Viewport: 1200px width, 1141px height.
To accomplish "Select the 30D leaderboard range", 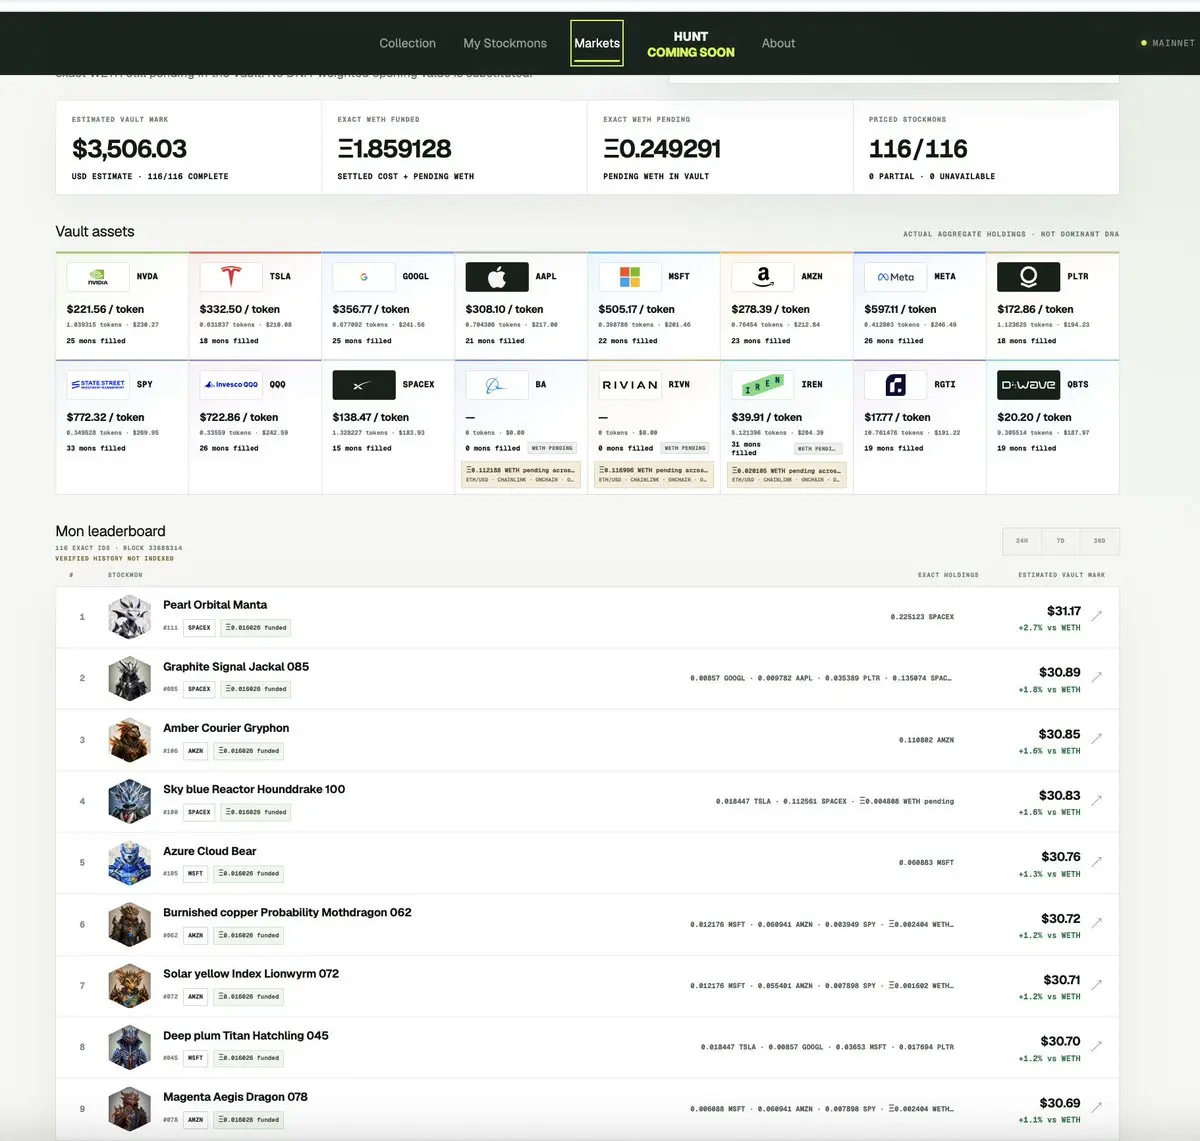I will 1100,541.
